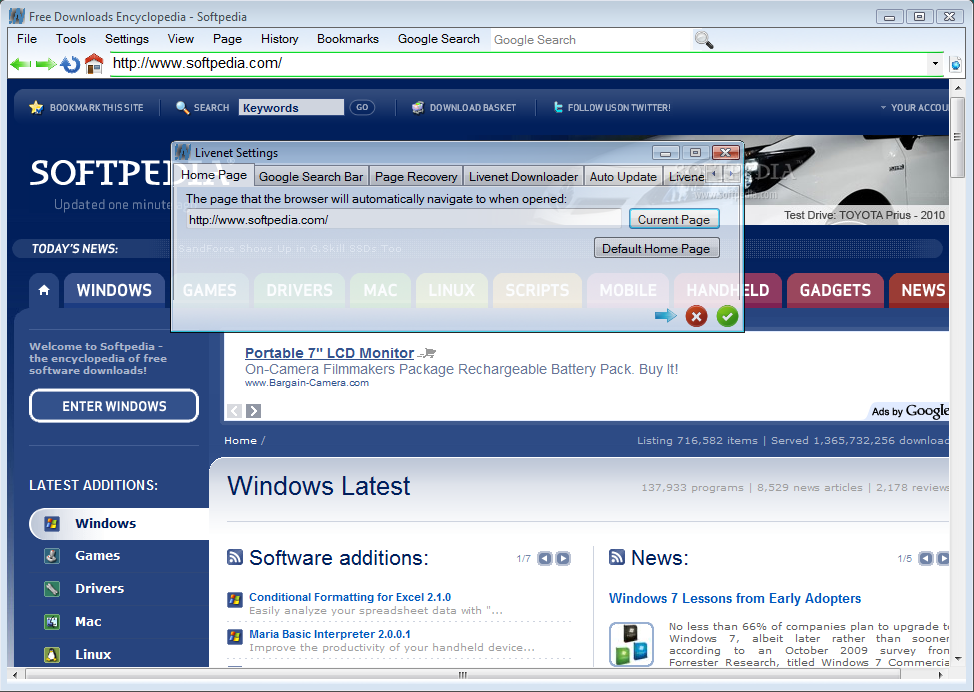Click the Google Search input field
Image resolution: width=974 pixels, height=692 pixels.
click(x=591, y=40)
